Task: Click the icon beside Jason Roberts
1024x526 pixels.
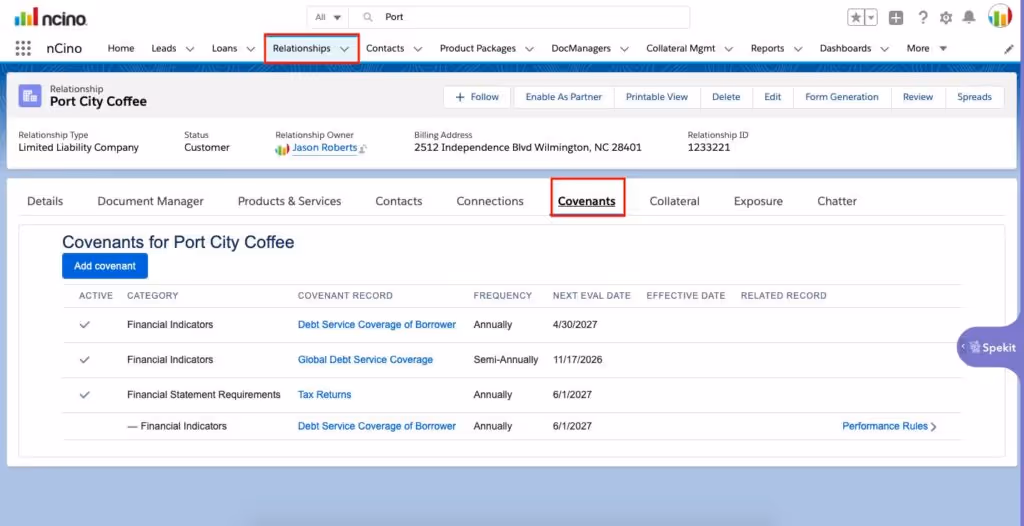Action: [x=281, y=149]
